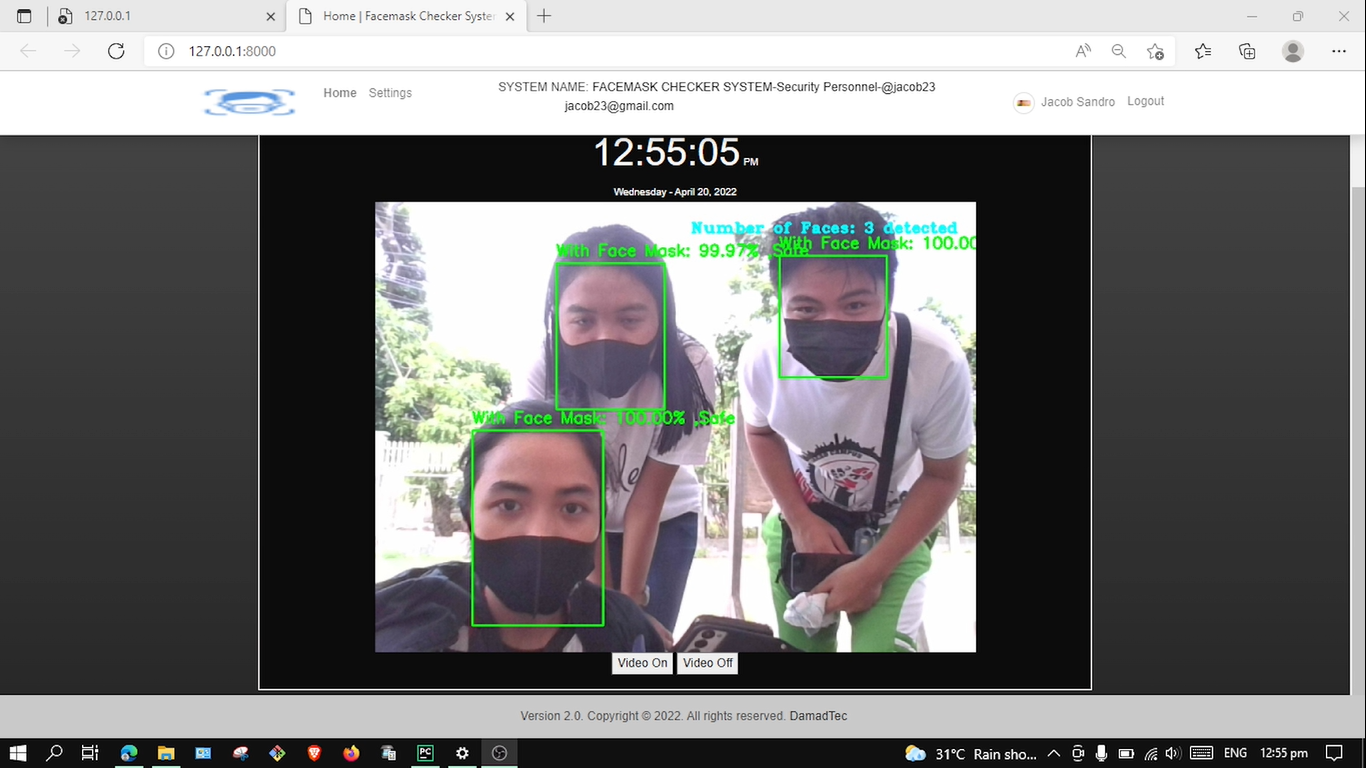
Task: Open the DamadTec footer link
Action: 818,716
